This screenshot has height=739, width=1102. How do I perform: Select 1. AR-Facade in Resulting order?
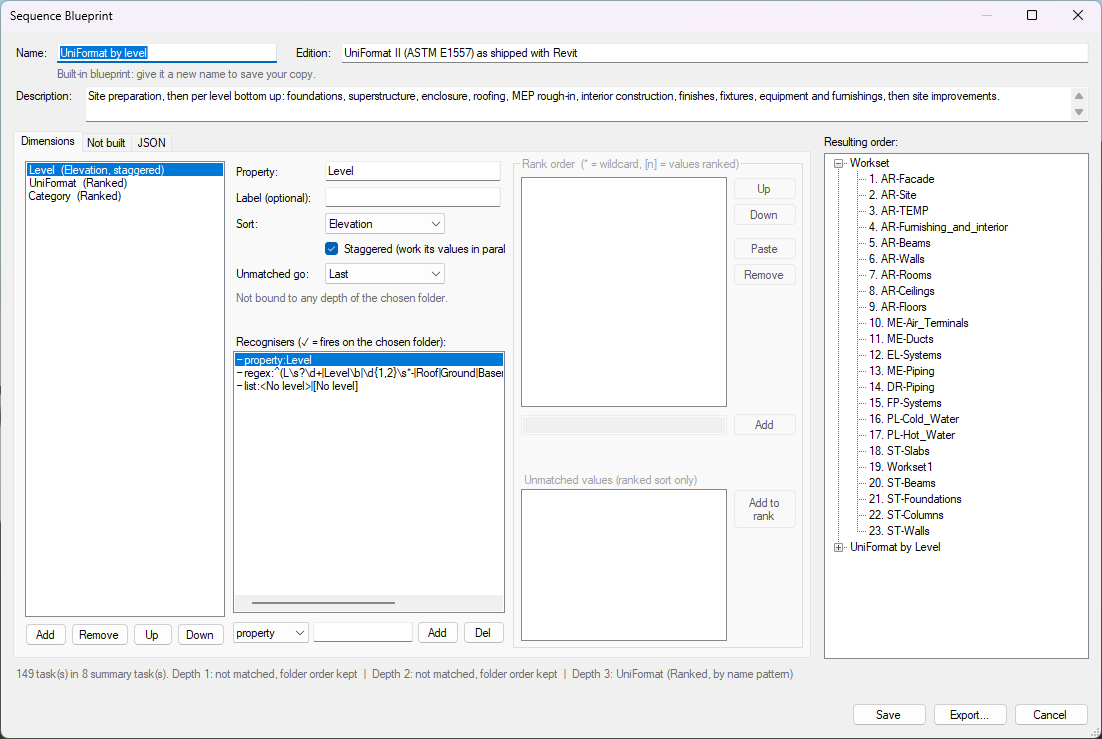(x=901, y=179)
